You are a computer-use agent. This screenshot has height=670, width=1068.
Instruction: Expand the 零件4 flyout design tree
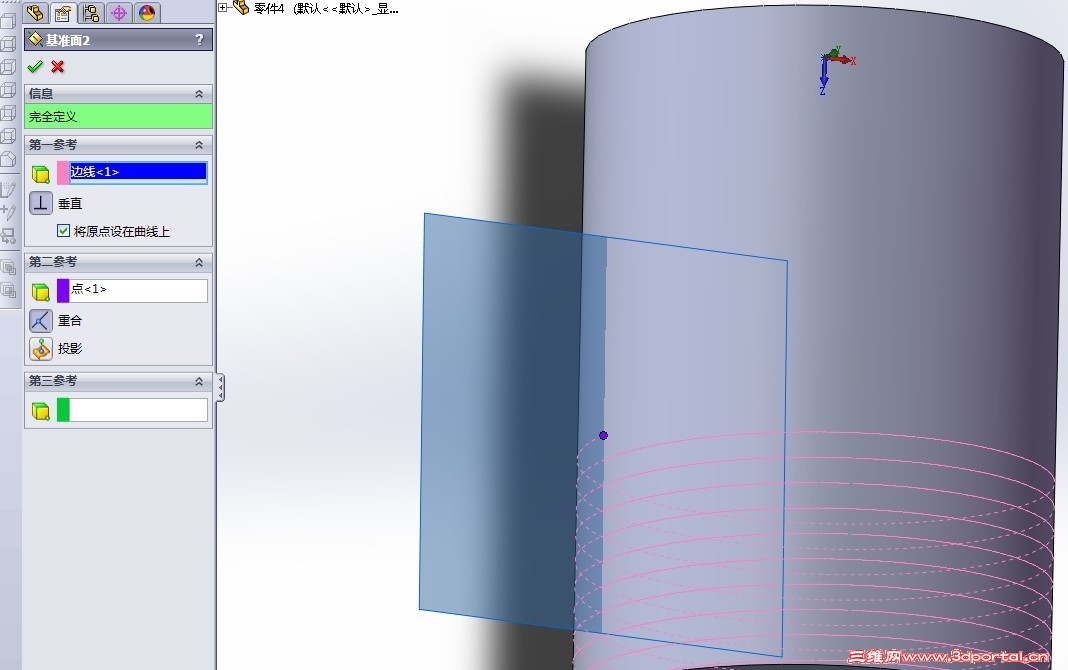[x=223, y=7]
